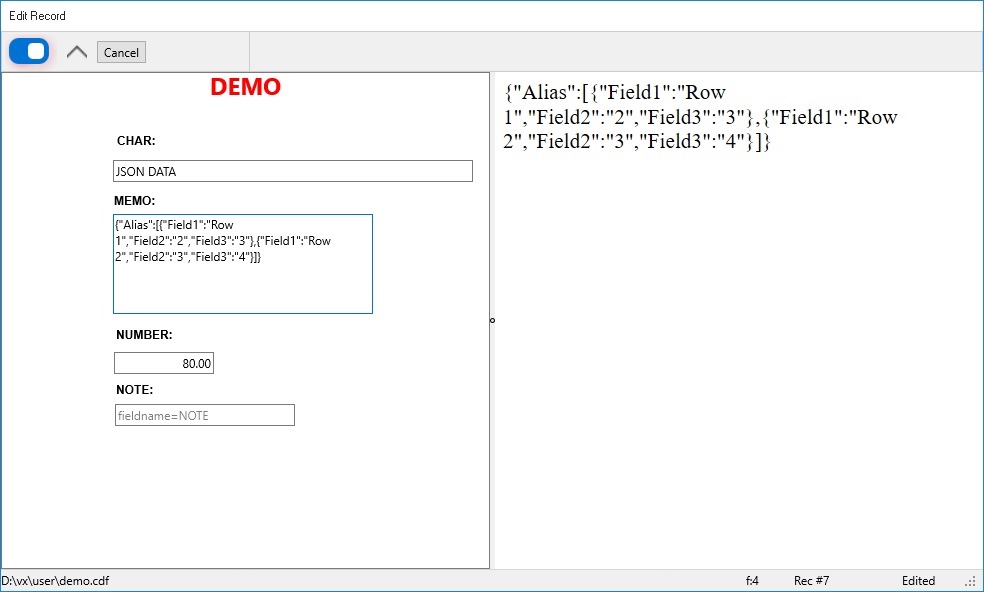Click the NOTE label above its field
Image resolution: width=984 pixels, height=592 pixels.
tap(131, 392)
